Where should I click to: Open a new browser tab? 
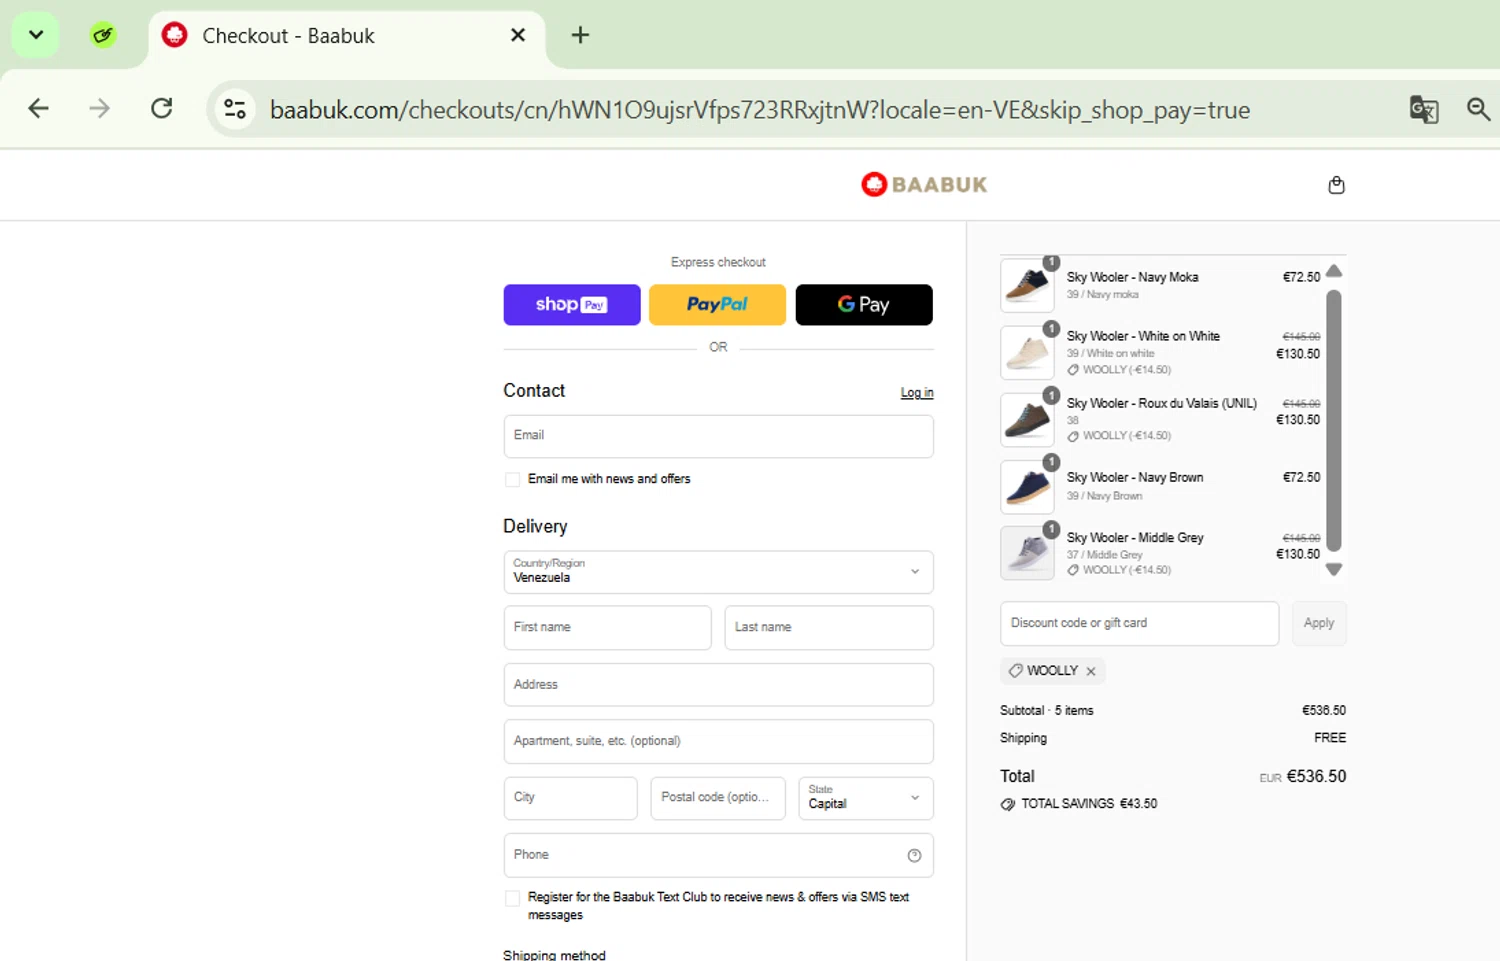580,35
